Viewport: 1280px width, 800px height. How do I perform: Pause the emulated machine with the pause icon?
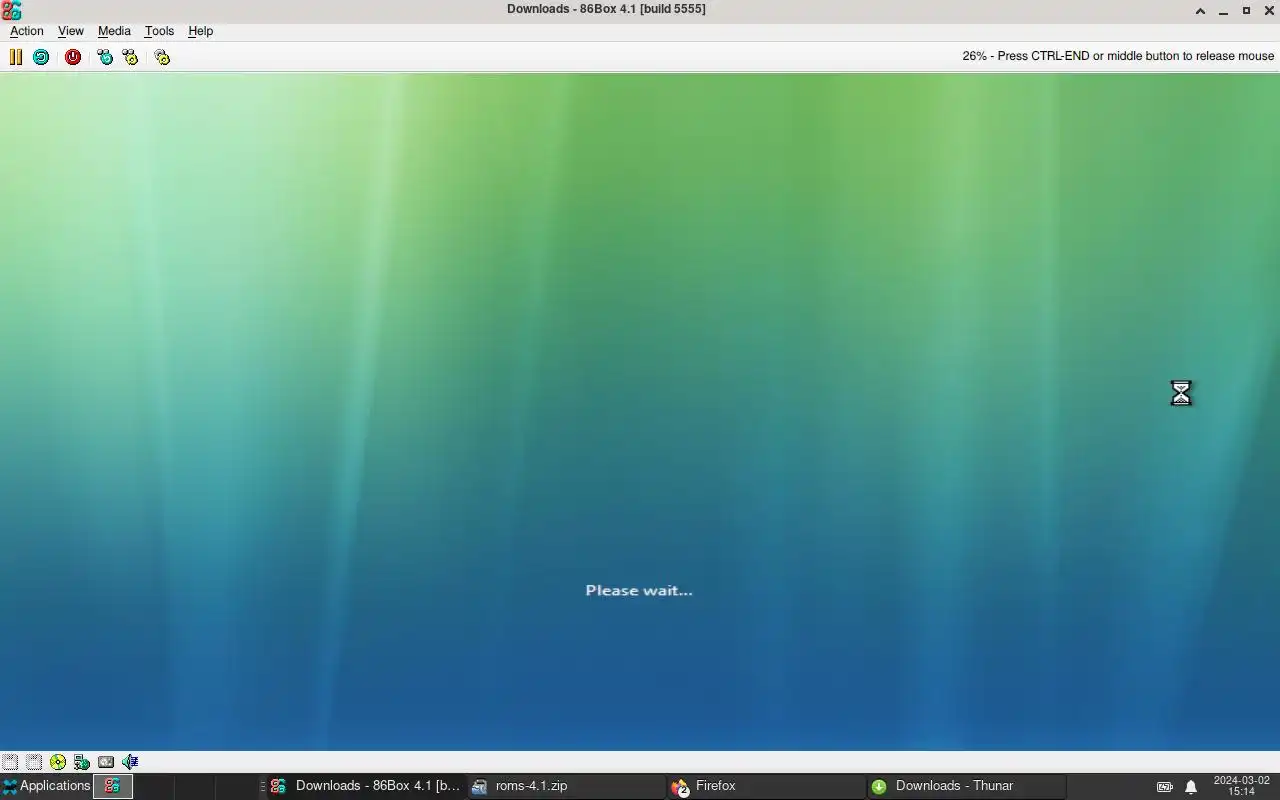pyautogui.click(x=16, y=57)
